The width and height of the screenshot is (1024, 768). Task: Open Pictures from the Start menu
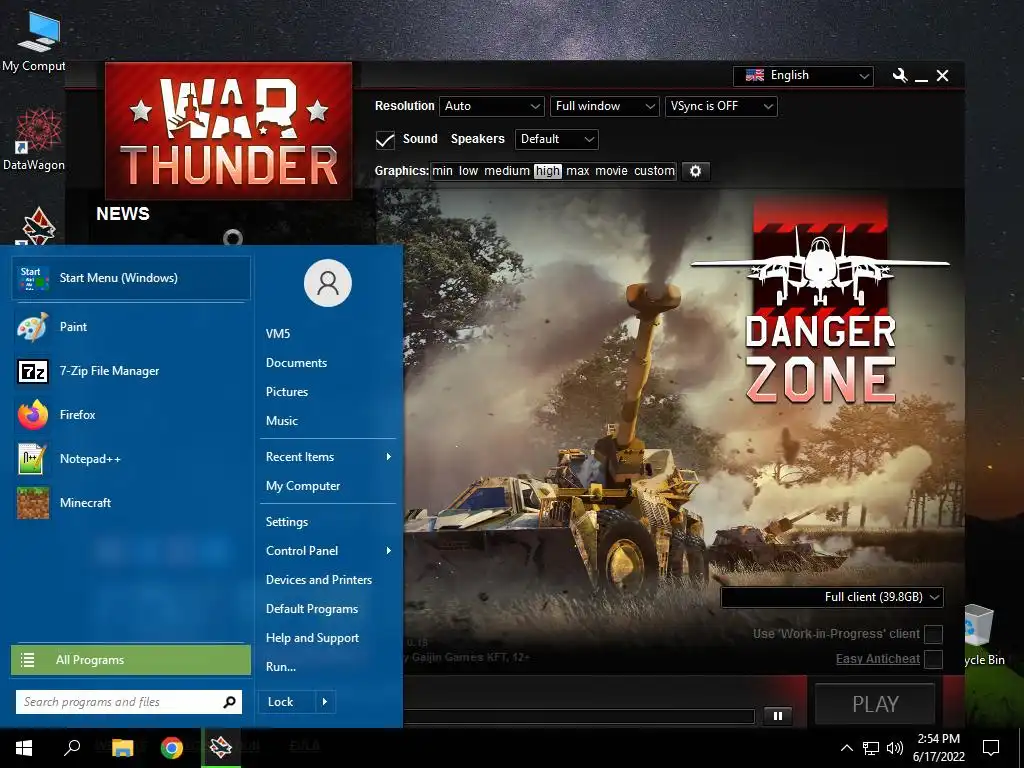287,392
